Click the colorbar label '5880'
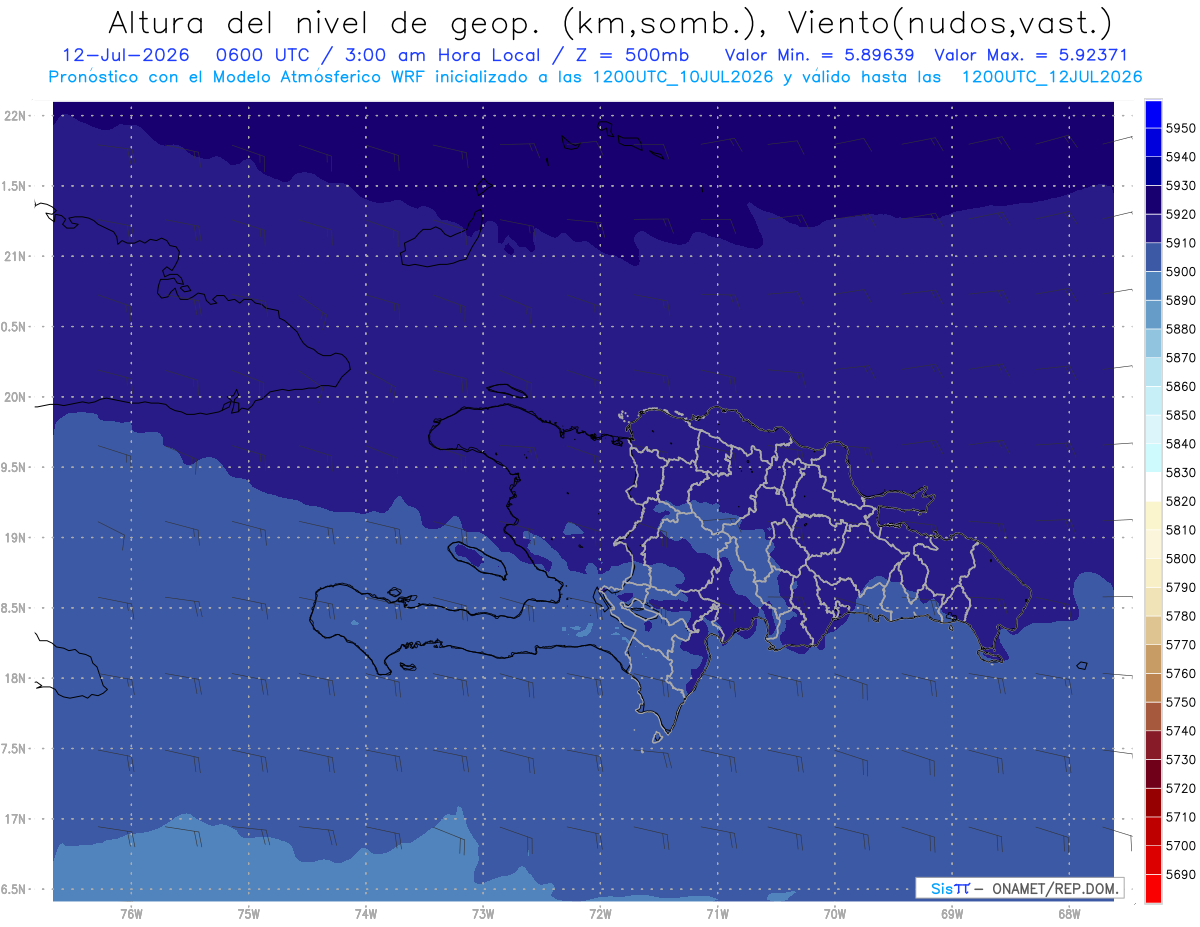Screen dimensions: 1200x927 [1180, 329]
